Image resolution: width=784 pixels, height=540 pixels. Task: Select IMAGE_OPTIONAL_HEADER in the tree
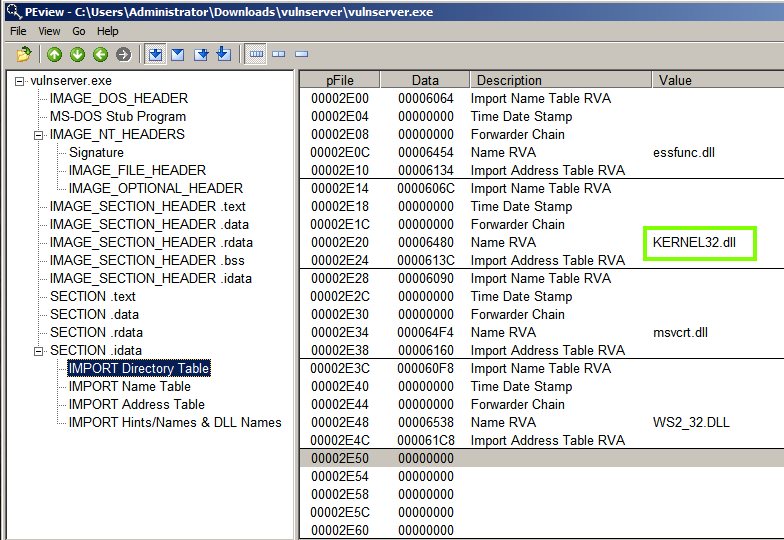coord(156,188)
